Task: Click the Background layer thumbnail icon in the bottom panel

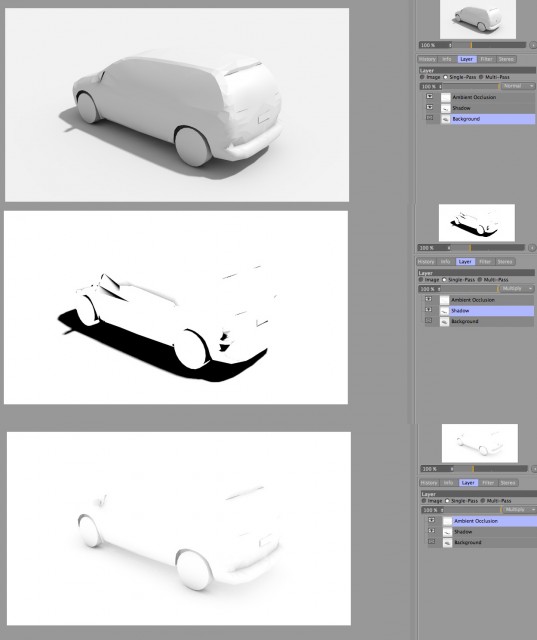Action: coord(447,542)
